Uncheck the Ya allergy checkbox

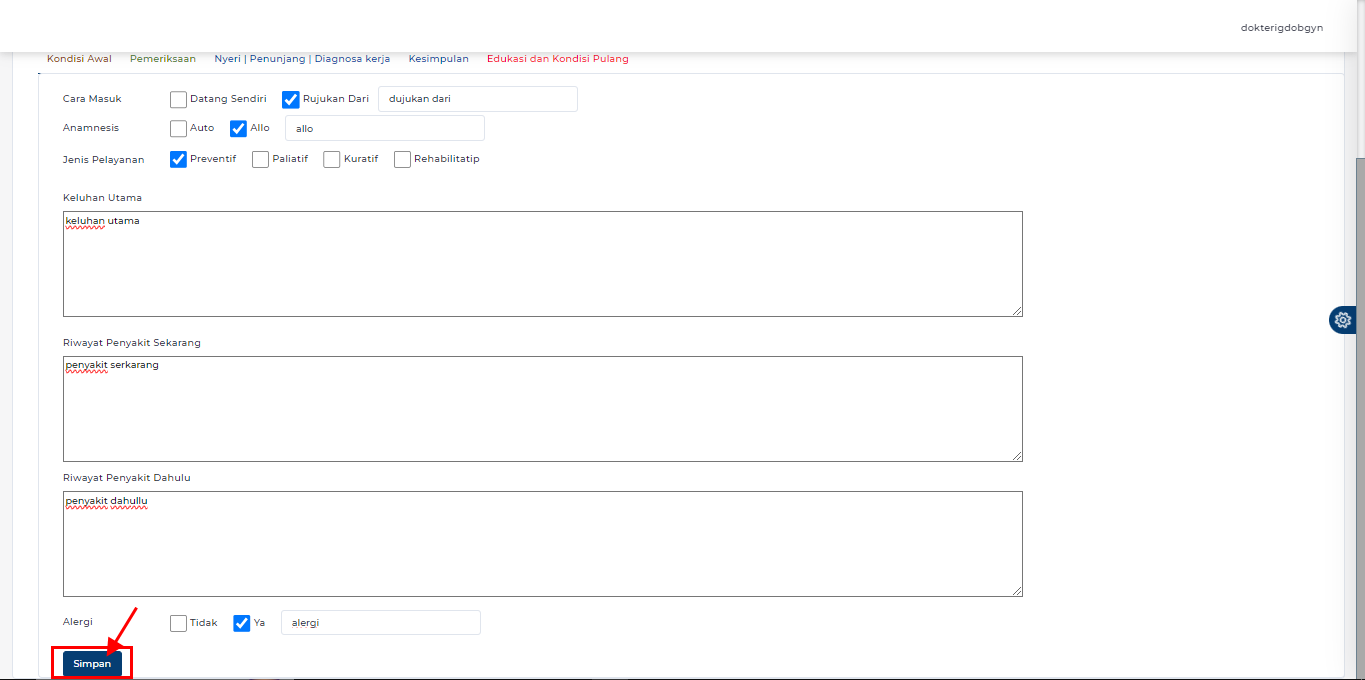(x=241, y=623)
